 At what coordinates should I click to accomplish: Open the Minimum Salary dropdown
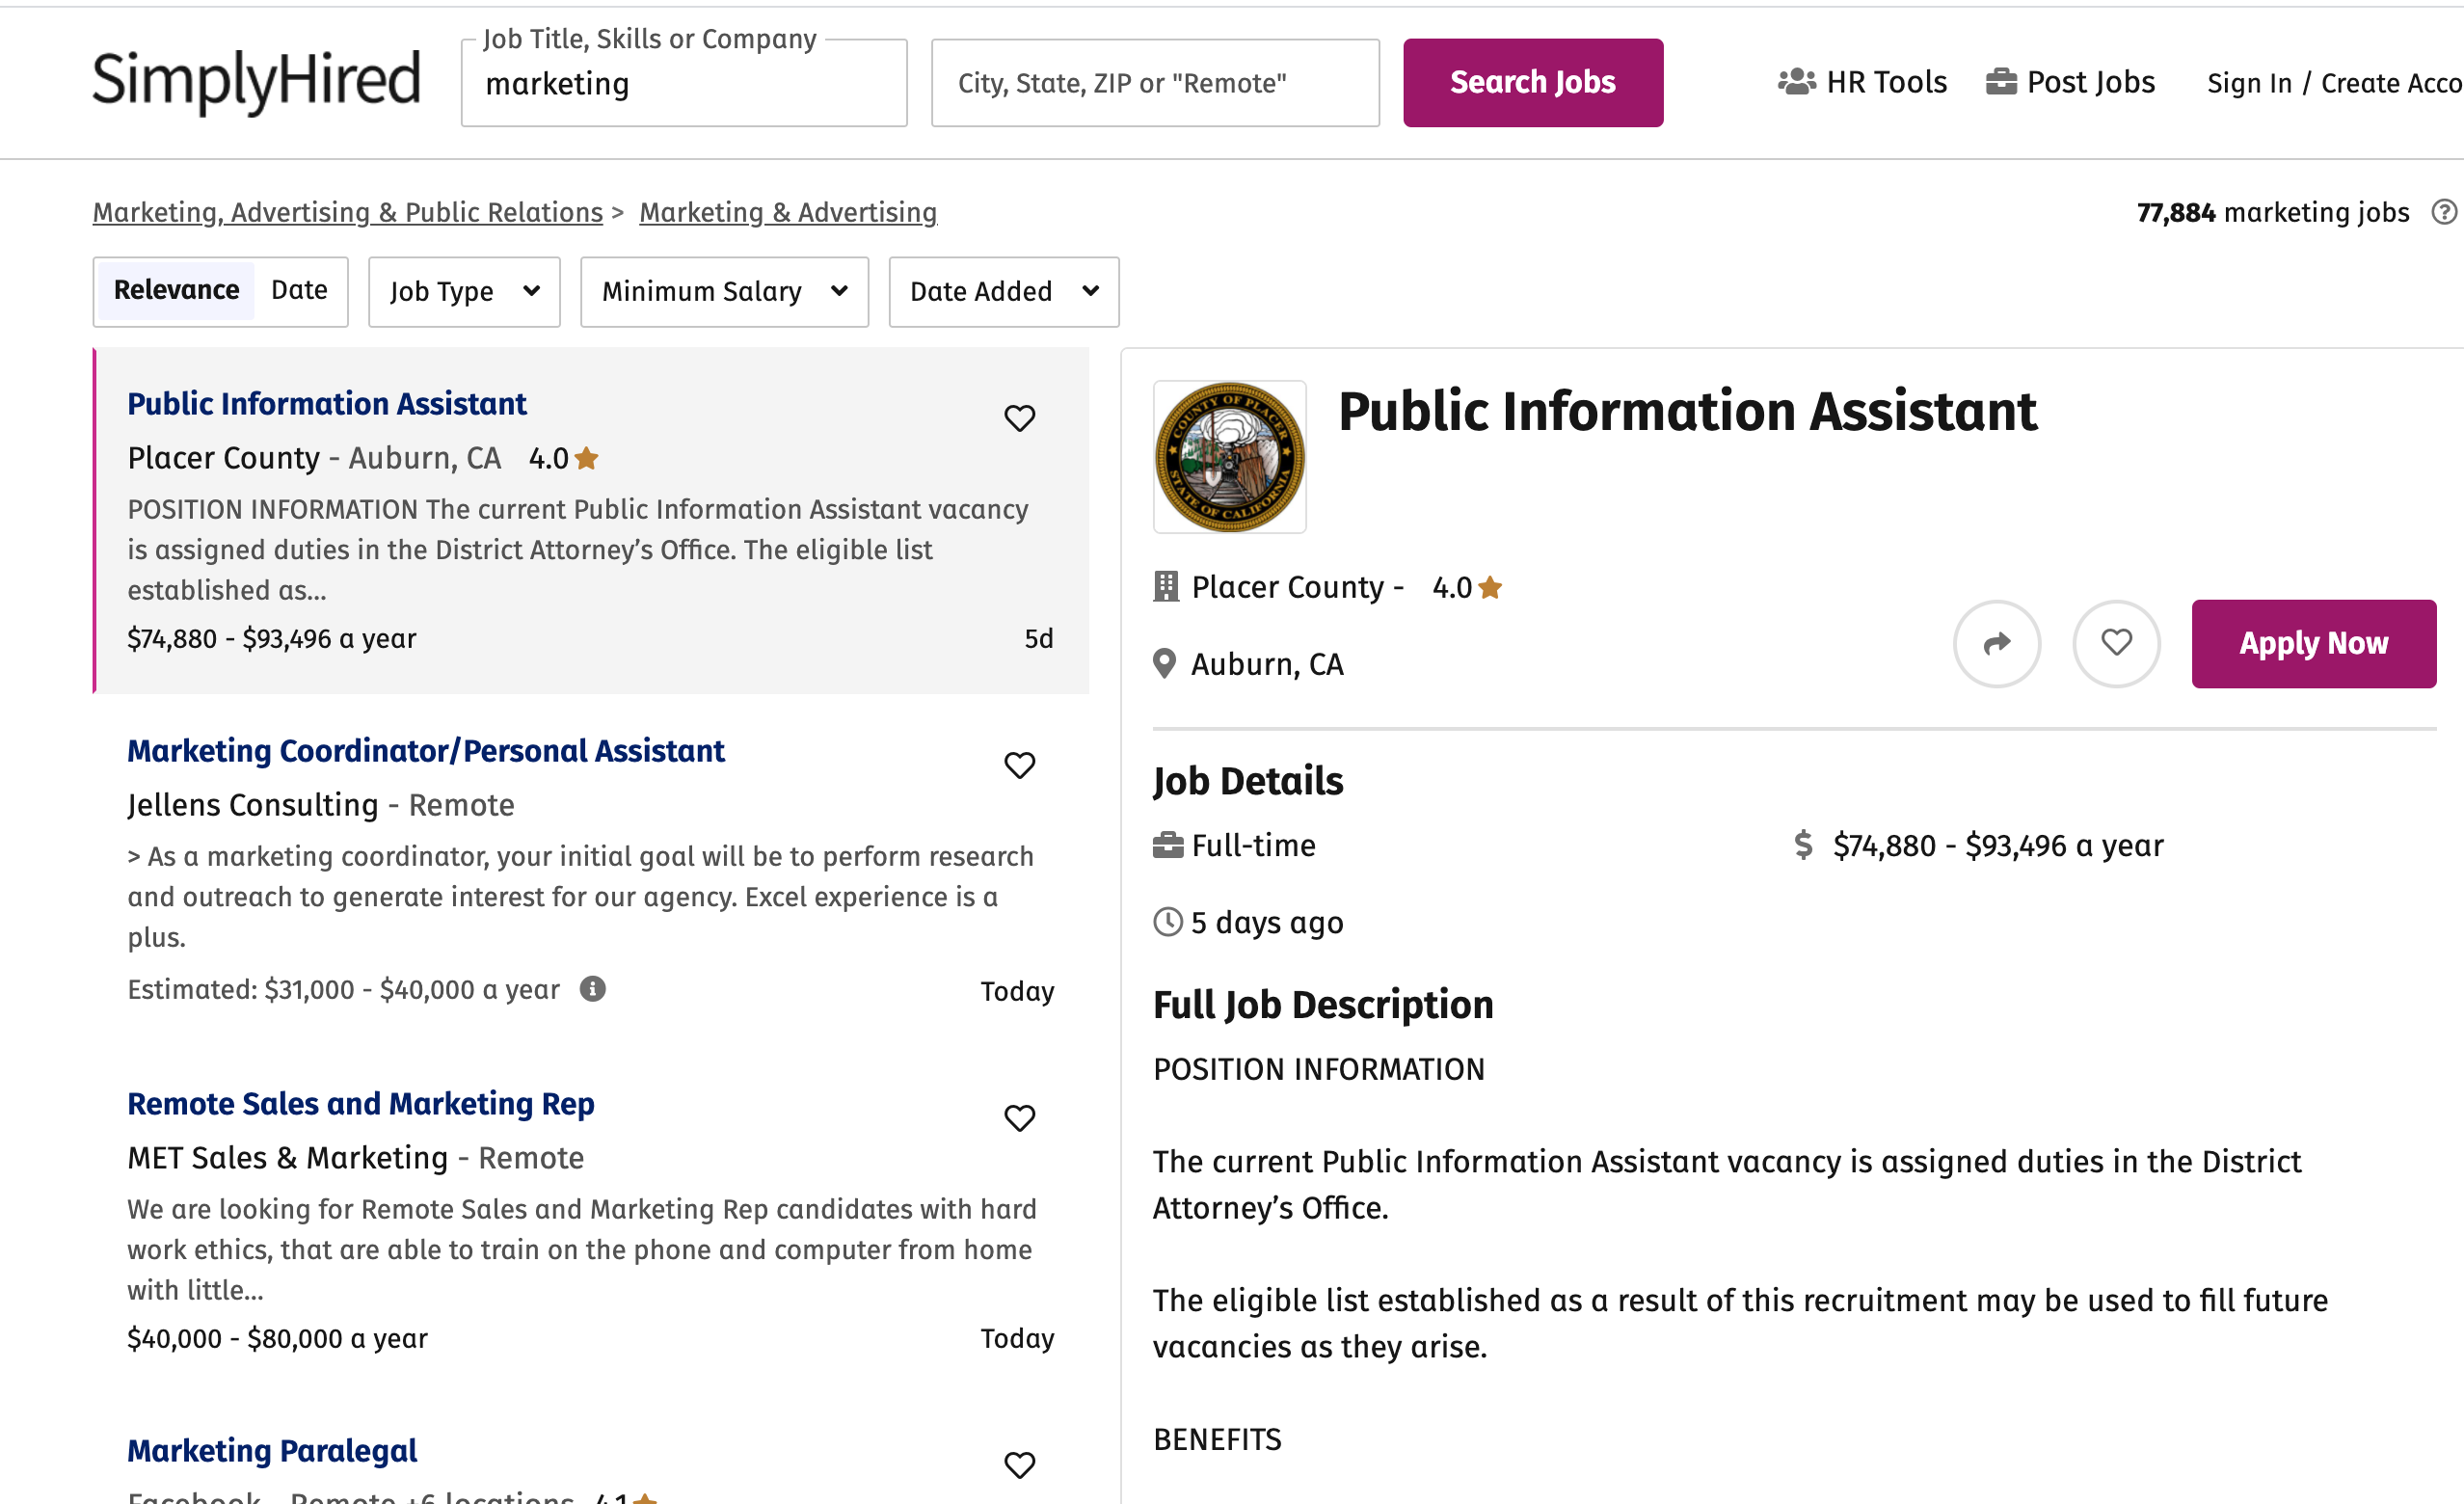tap(724, 291)
